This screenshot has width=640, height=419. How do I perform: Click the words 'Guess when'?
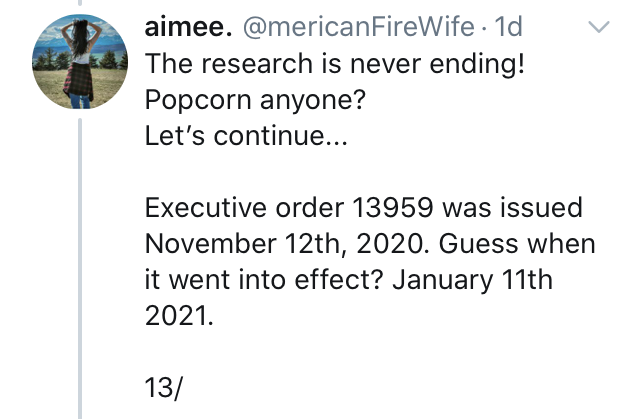(x=517, y=244)
